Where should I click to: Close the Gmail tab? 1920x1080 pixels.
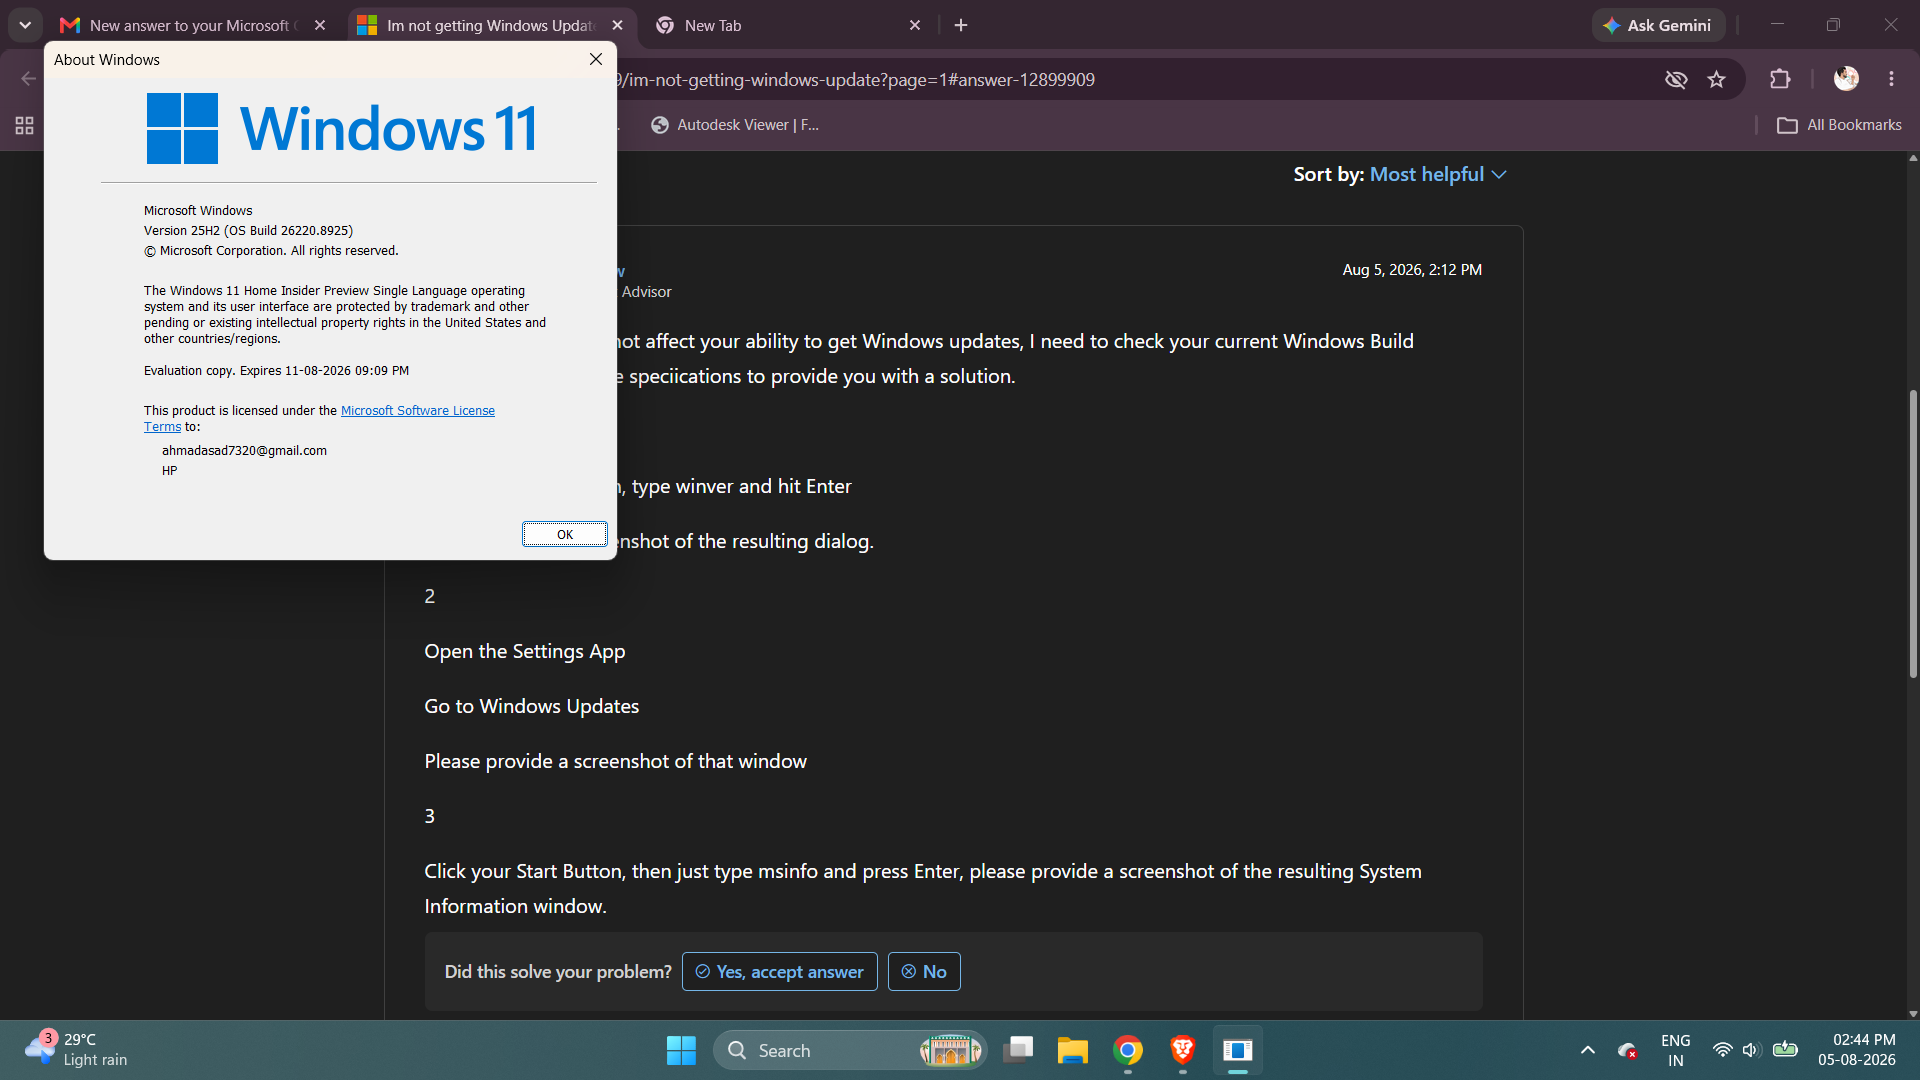320,25
